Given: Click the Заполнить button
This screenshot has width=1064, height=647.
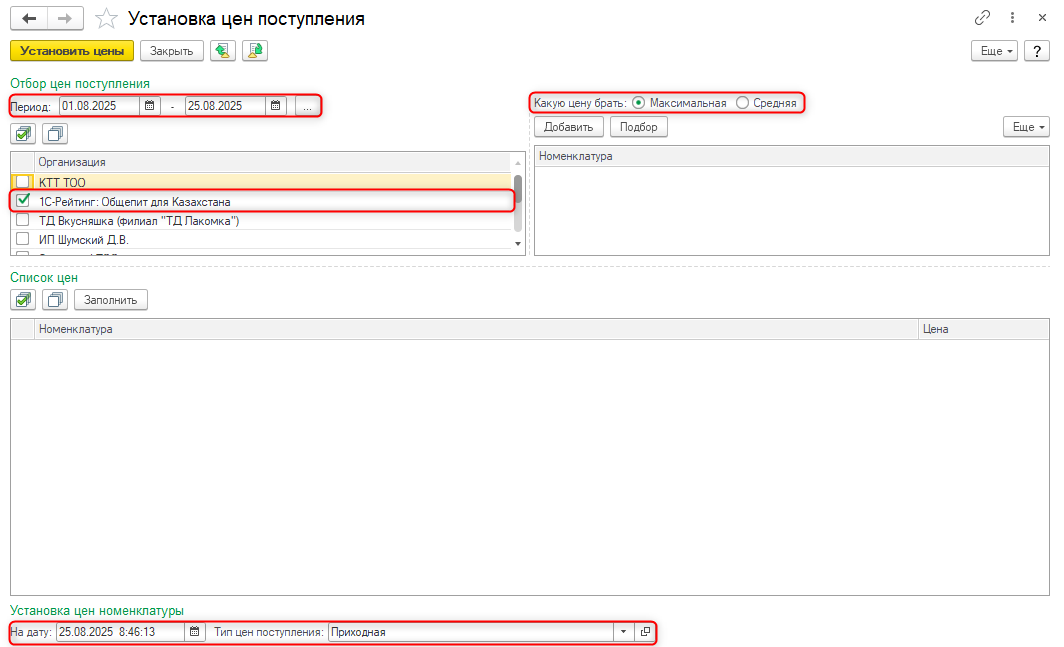Looking at the screenshot, I should pos(111,299).
